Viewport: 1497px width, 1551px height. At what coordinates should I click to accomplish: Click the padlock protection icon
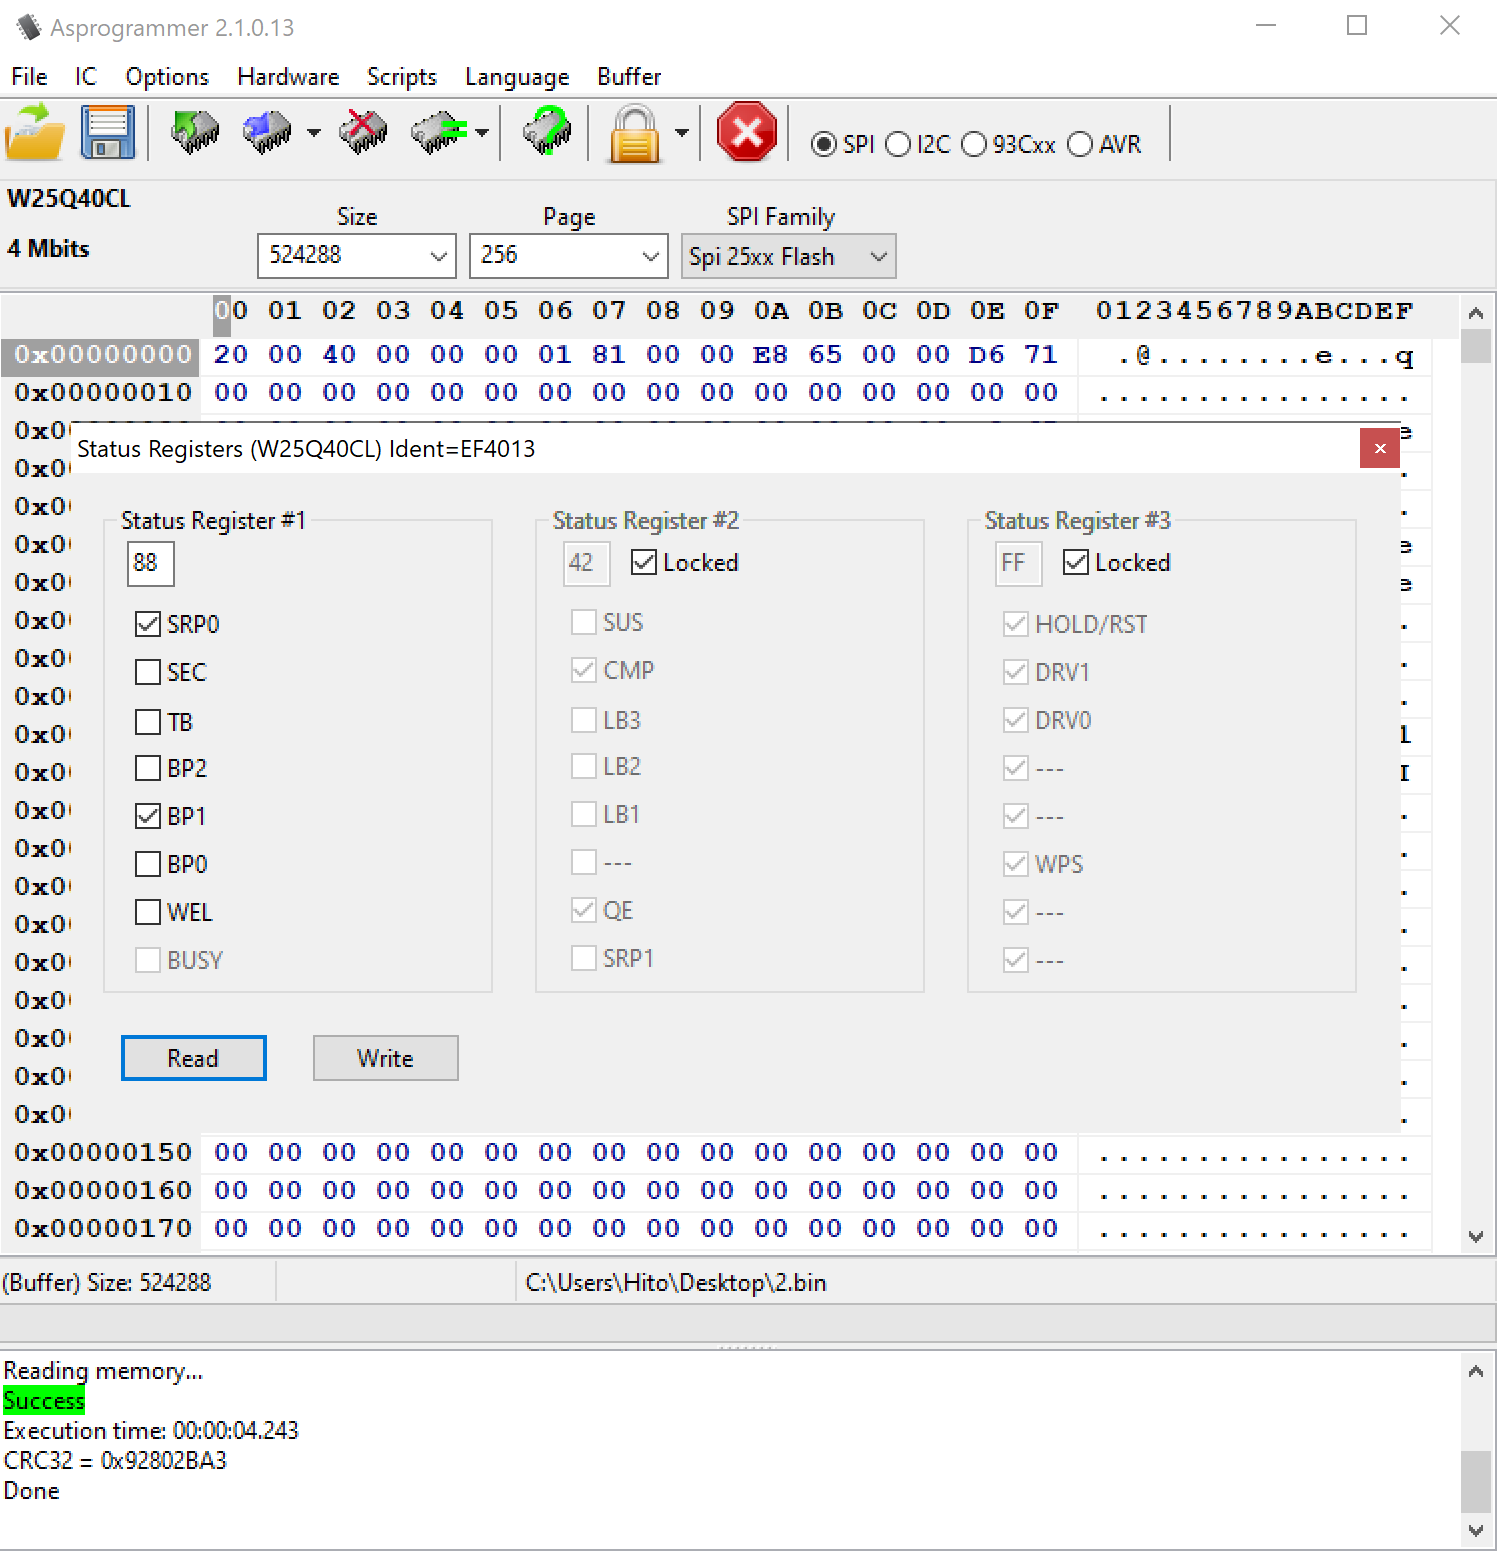tap(635, 133)
